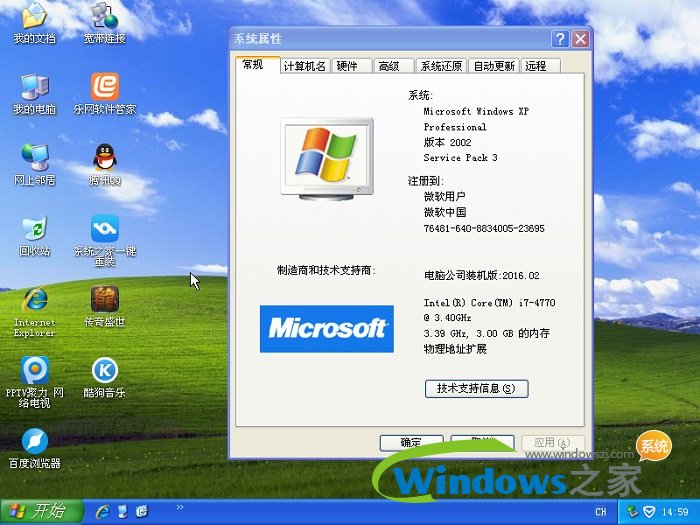This screenshot has height=525, width=700.
Task: Expand the quick launch chevron in taskbar
Action: point(180,508)
